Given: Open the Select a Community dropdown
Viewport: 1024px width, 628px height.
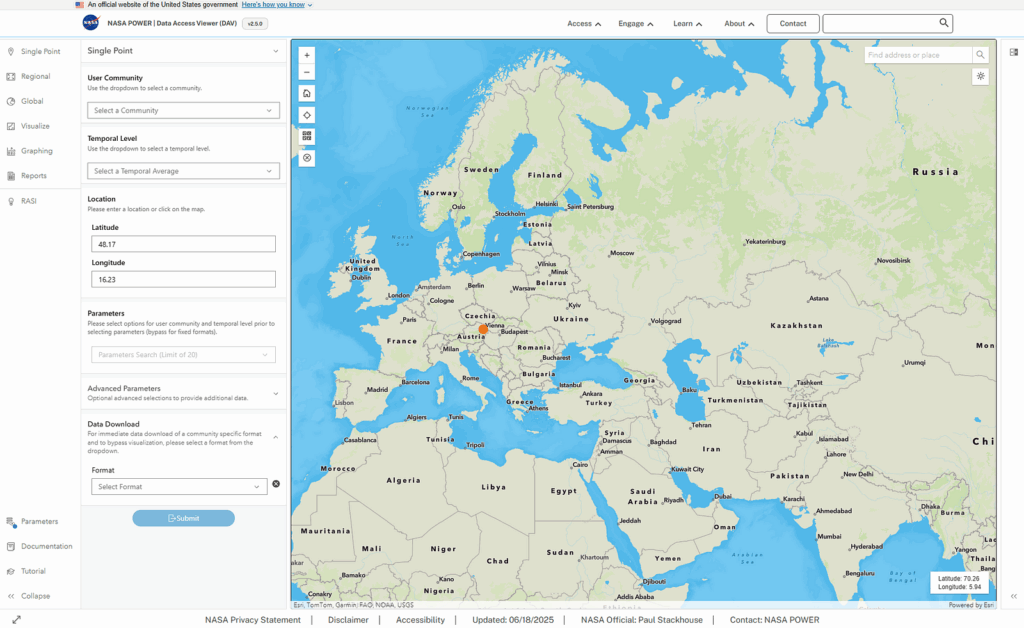Looking at the screenshot, I should [x=184, y=110].
